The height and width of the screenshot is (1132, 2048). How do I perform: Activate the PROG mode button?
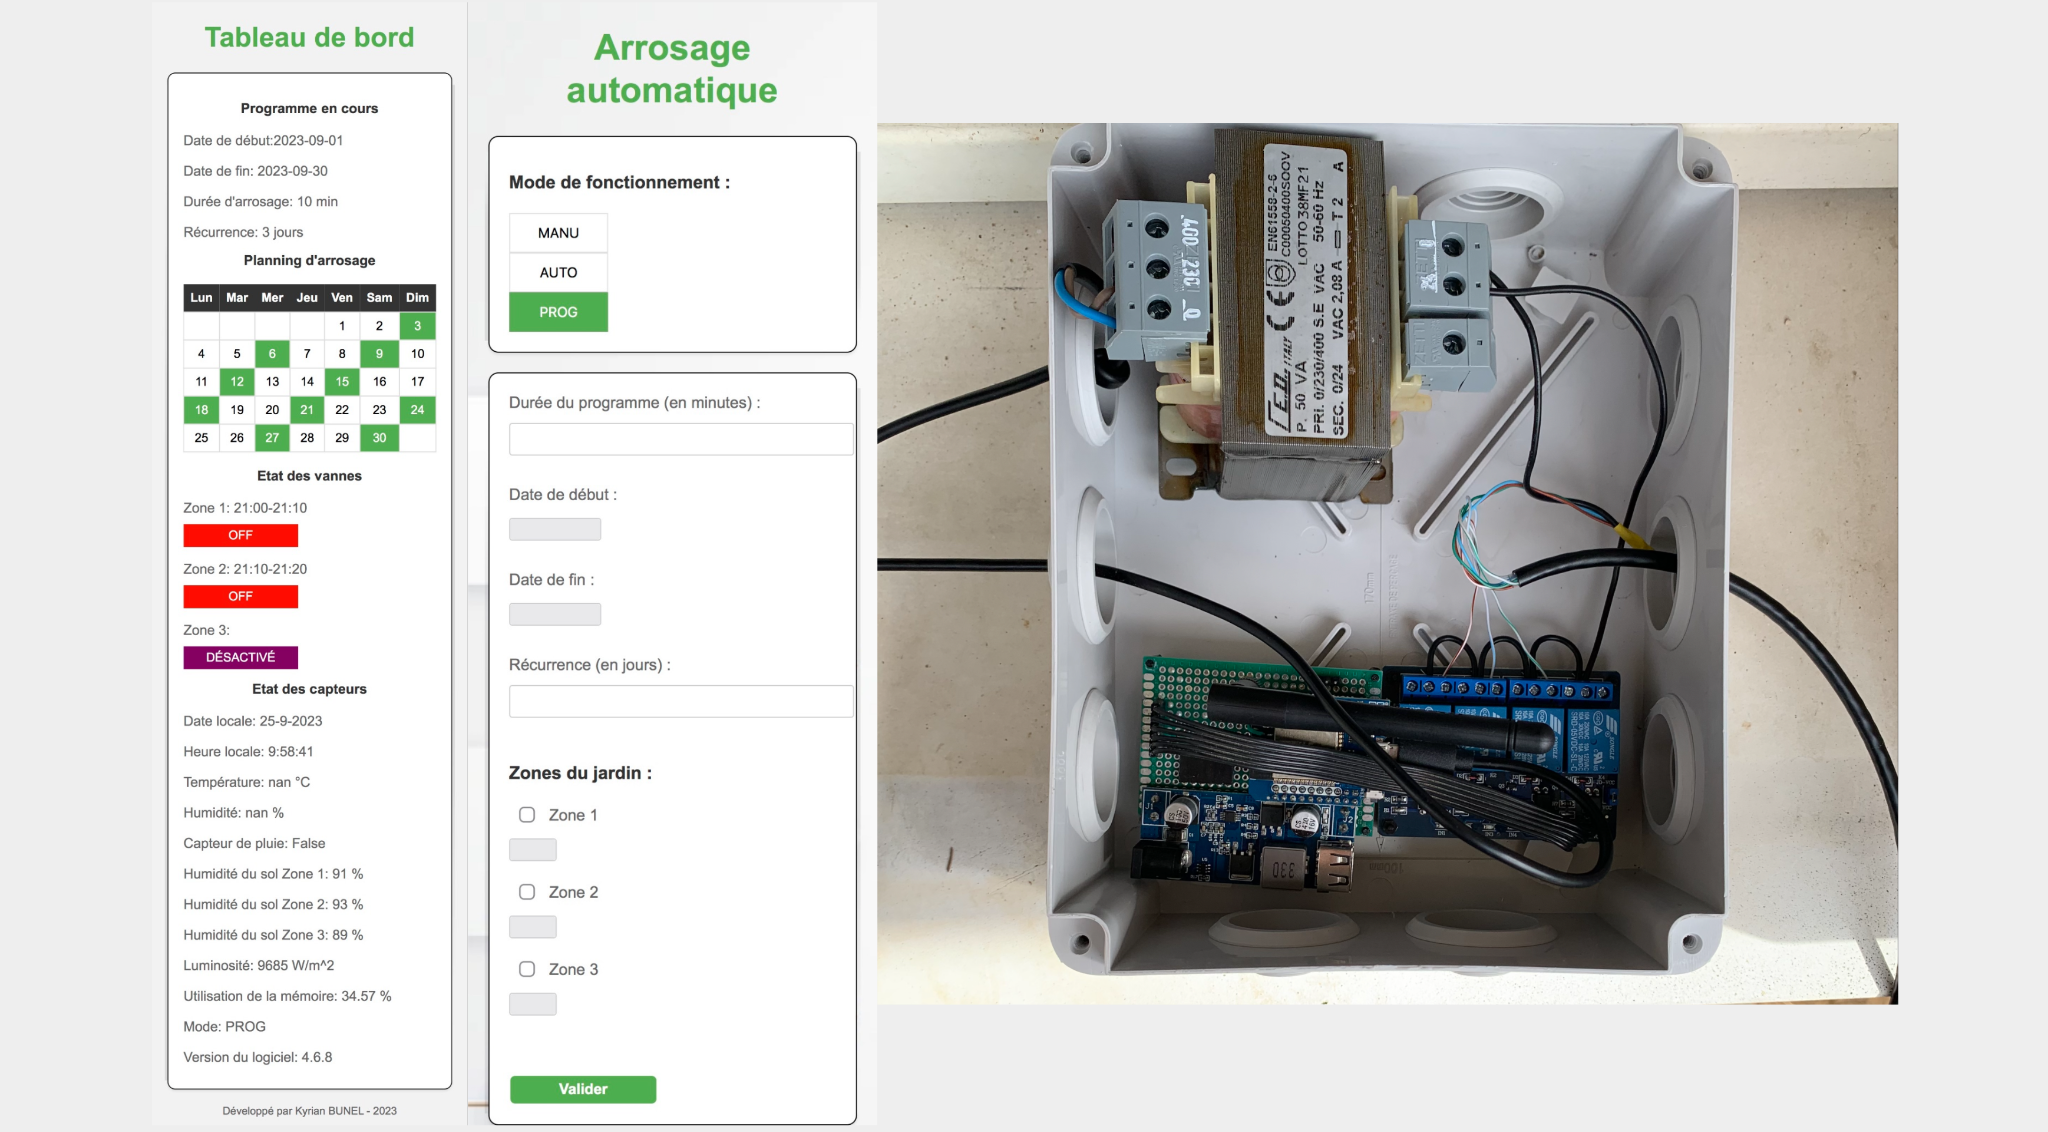[x=558, y=312]
